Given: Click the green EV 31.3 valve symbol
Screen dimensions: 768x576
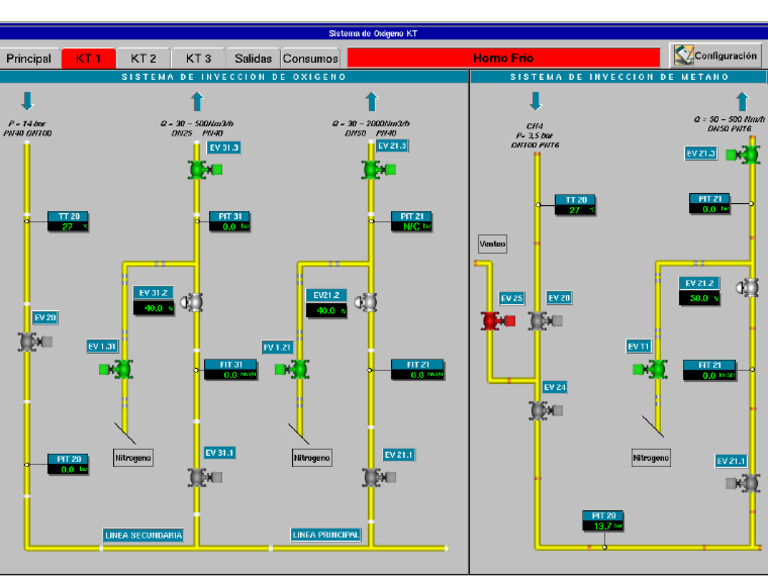Looking at the screenshot, I should (x=205, y=169).
